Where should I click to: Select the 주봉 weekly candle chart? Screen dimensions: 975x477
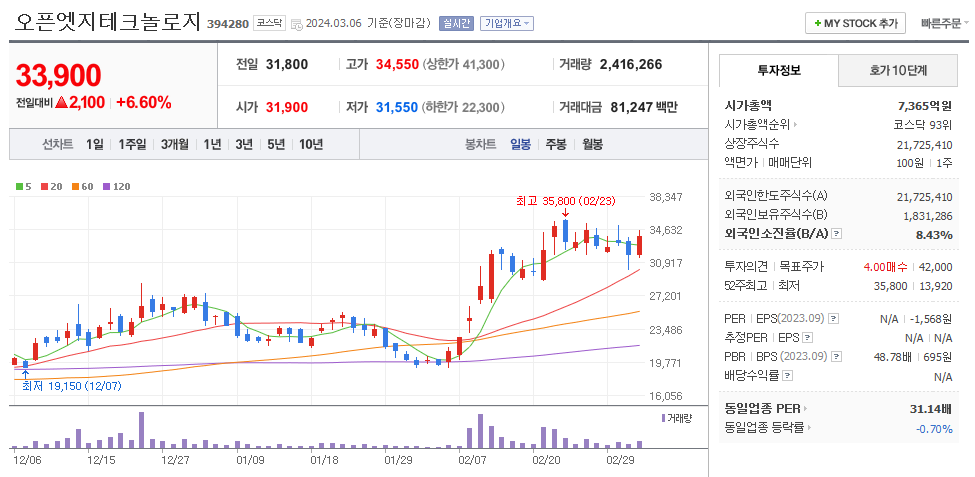point(556,144)
